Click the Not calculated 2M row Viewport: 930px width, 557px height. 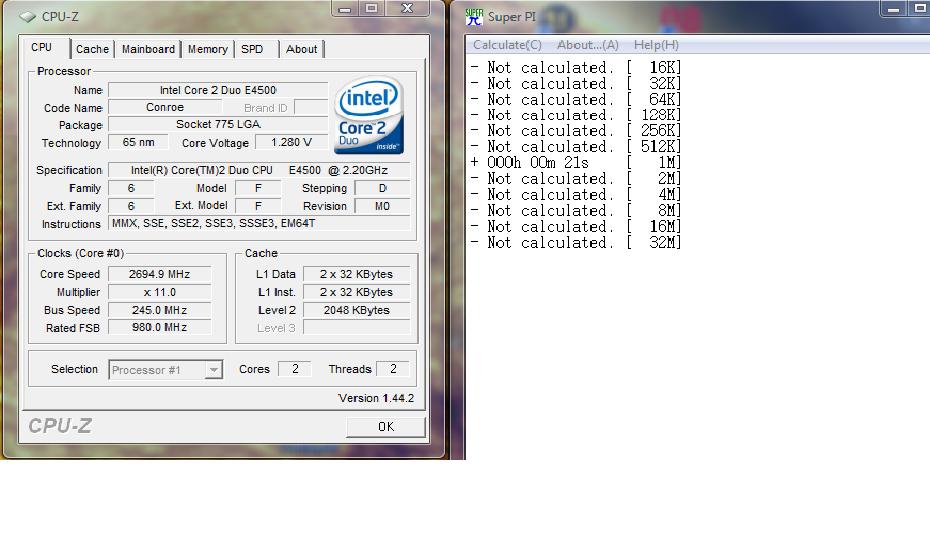[576, 179]
